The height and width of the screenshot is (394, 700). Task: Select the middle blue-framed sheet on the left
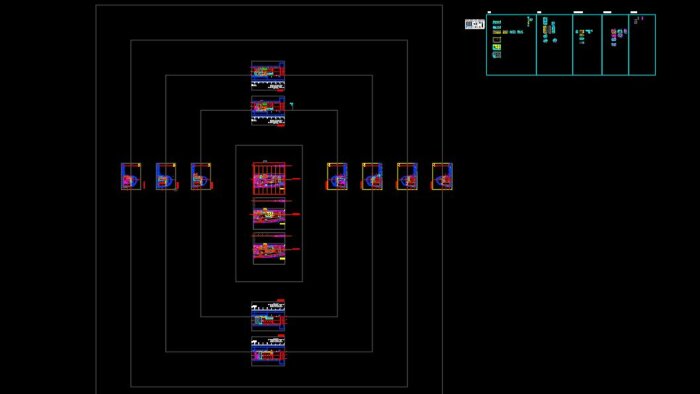(x=166, y=176)
